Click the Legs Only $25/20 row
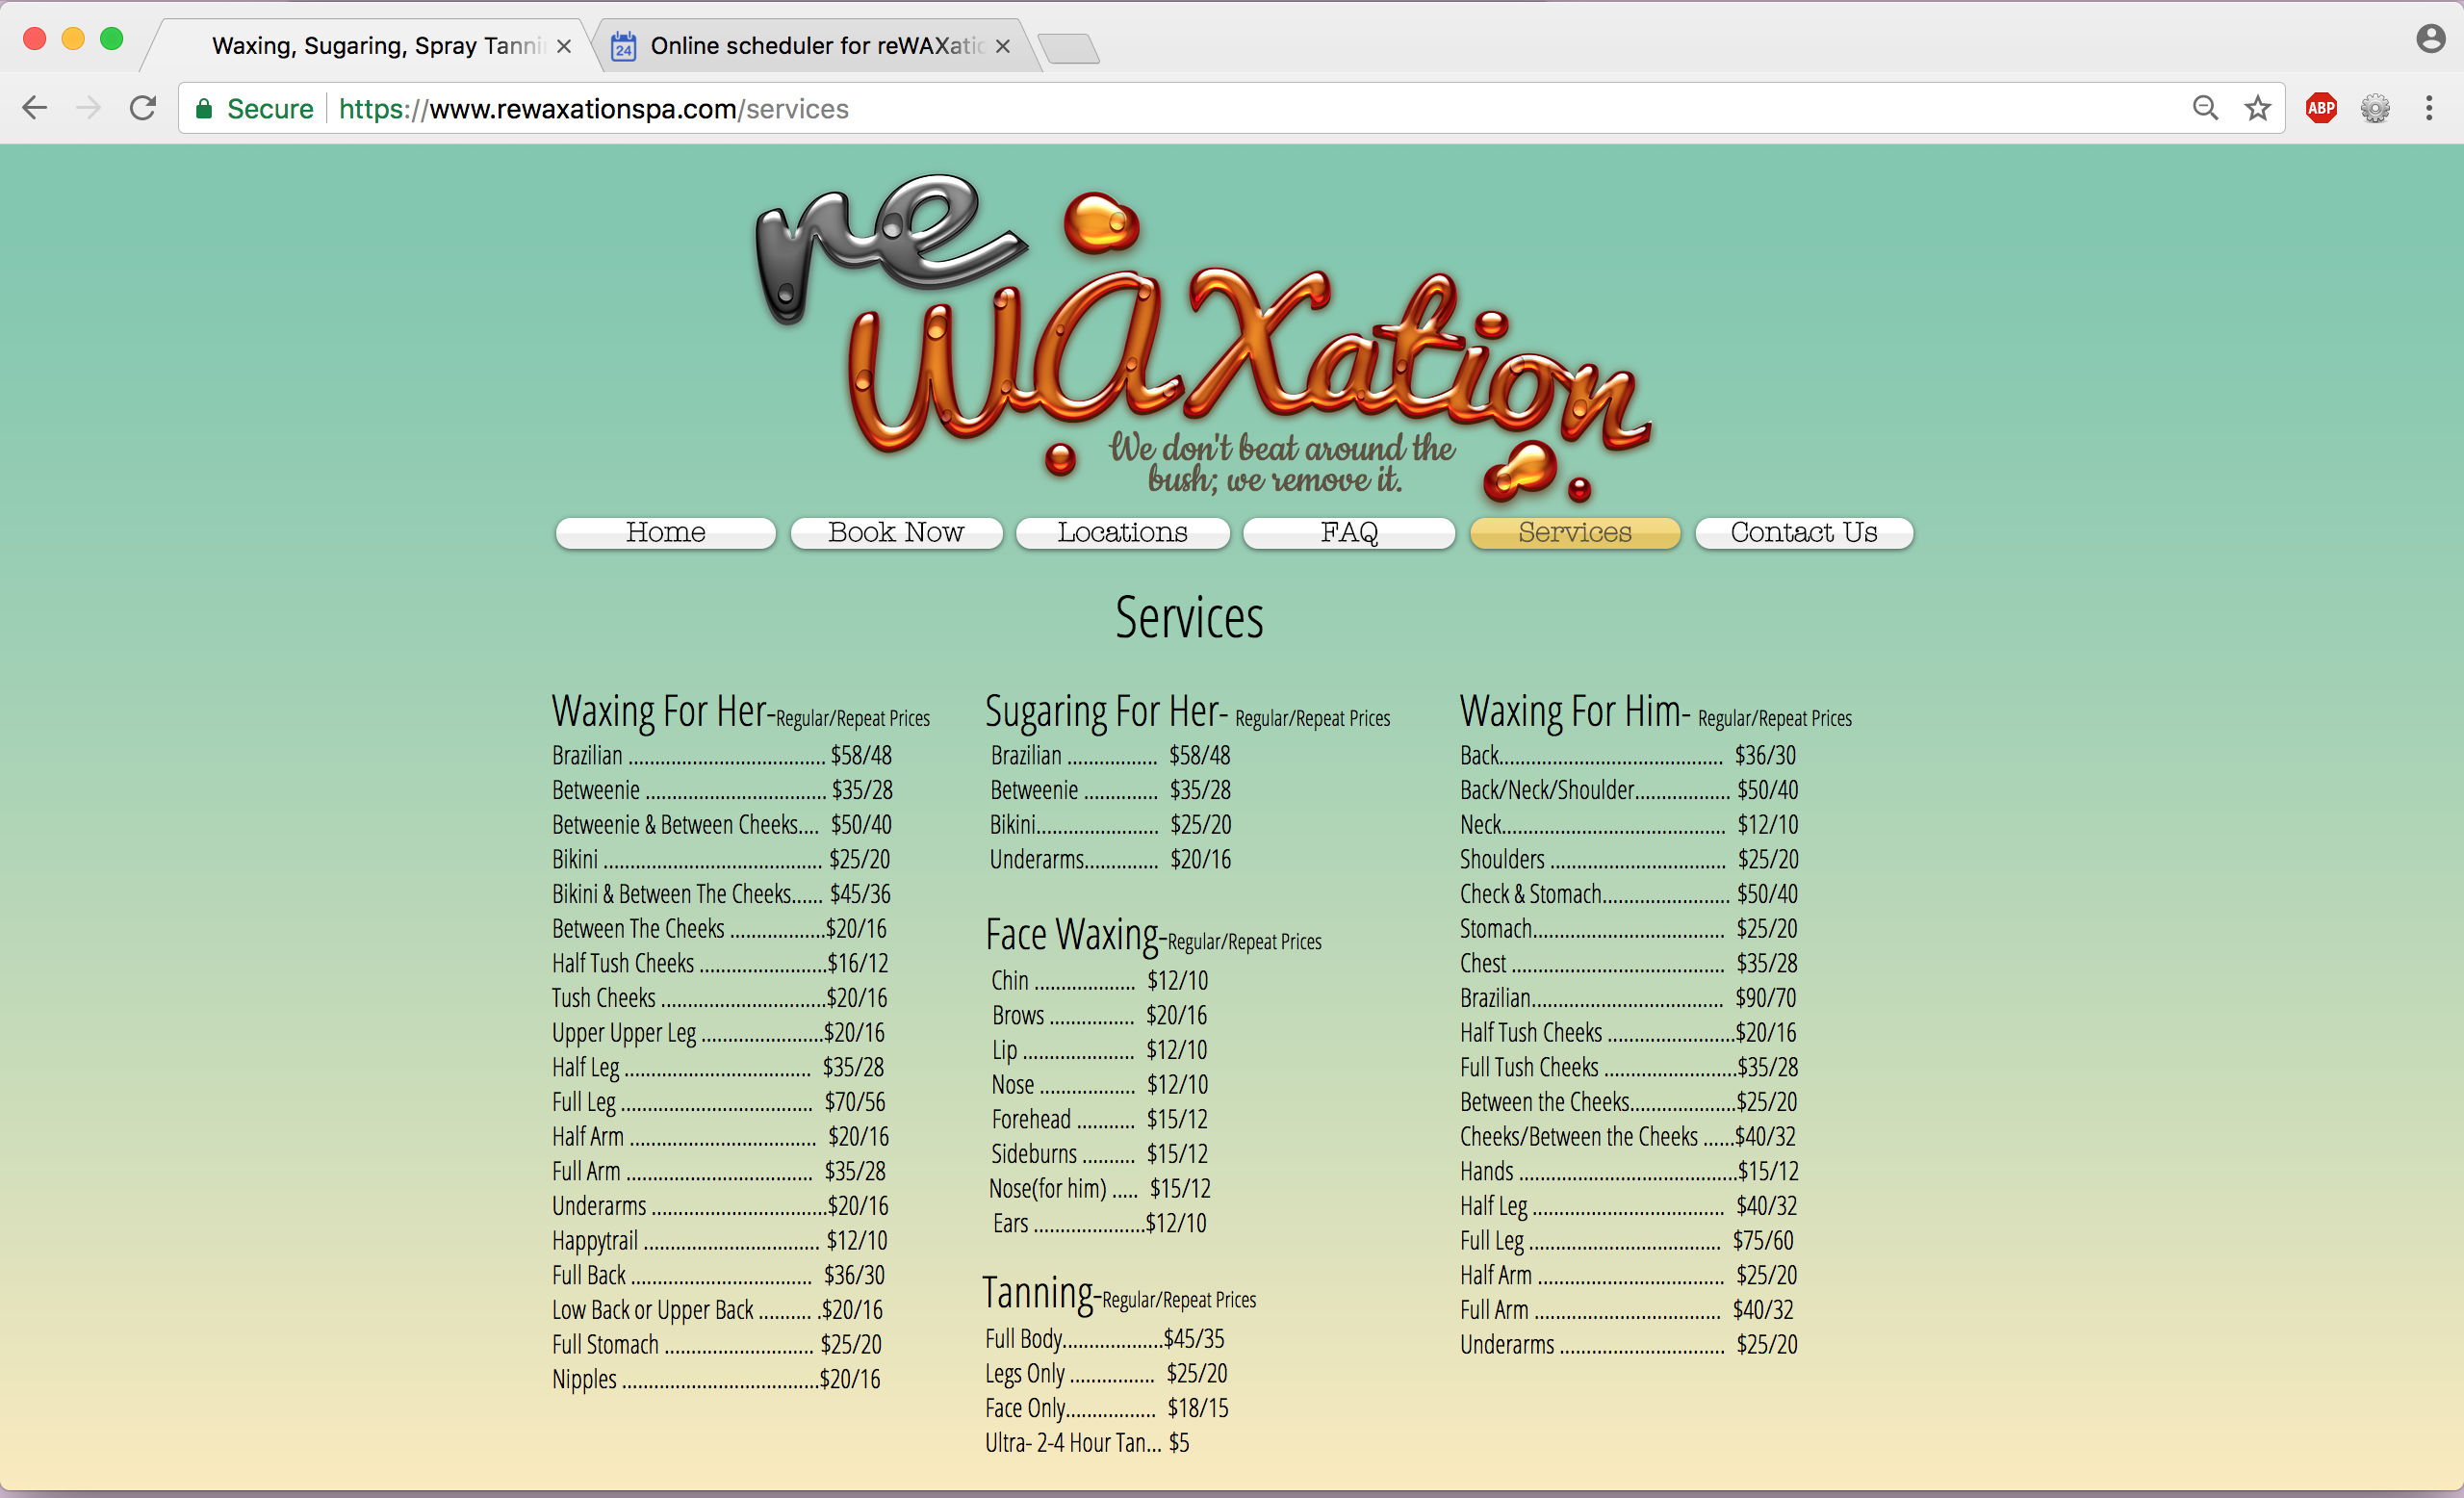The image size is (2464, 1498). coord(1106,1374)
